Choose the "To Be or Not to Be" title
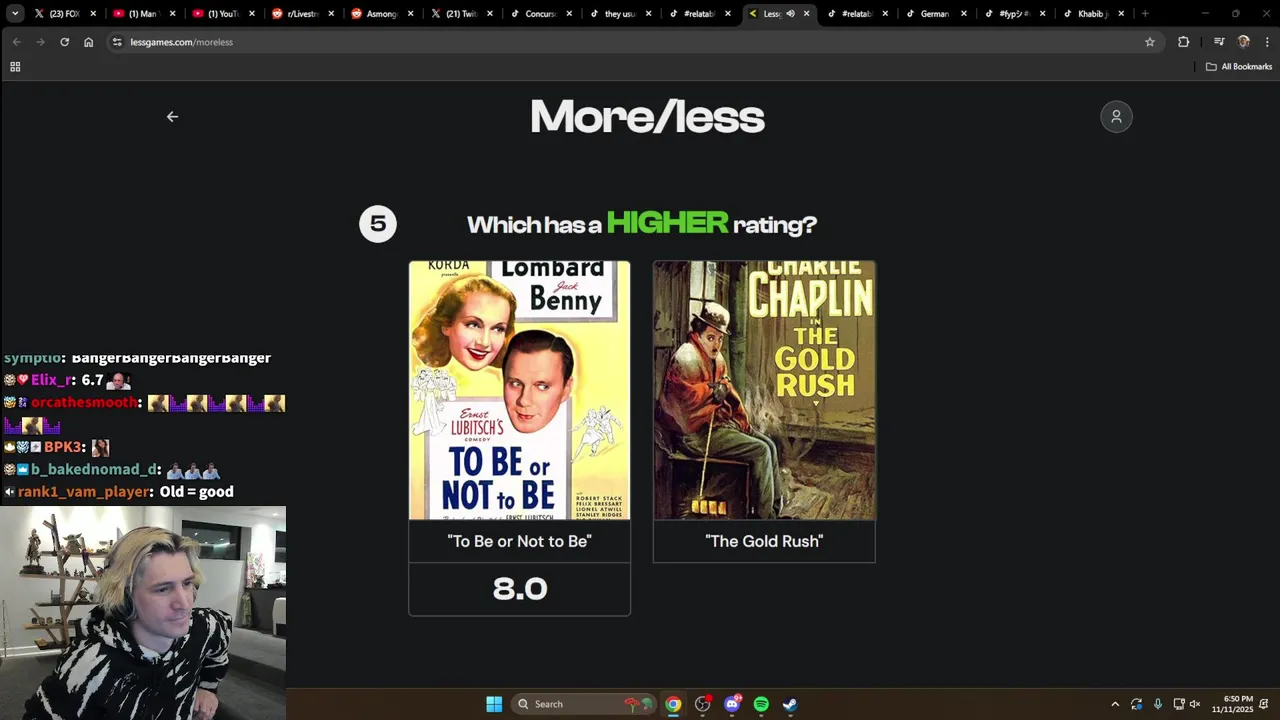Screen dimensions: 1280x720 [519, 541]
